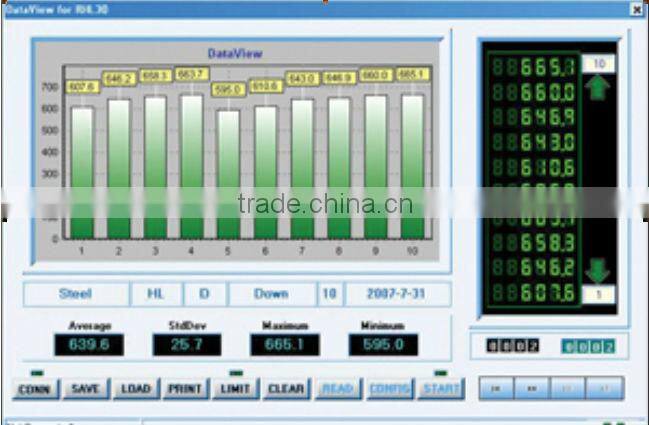Close the DataView window

tap(636, 8)
